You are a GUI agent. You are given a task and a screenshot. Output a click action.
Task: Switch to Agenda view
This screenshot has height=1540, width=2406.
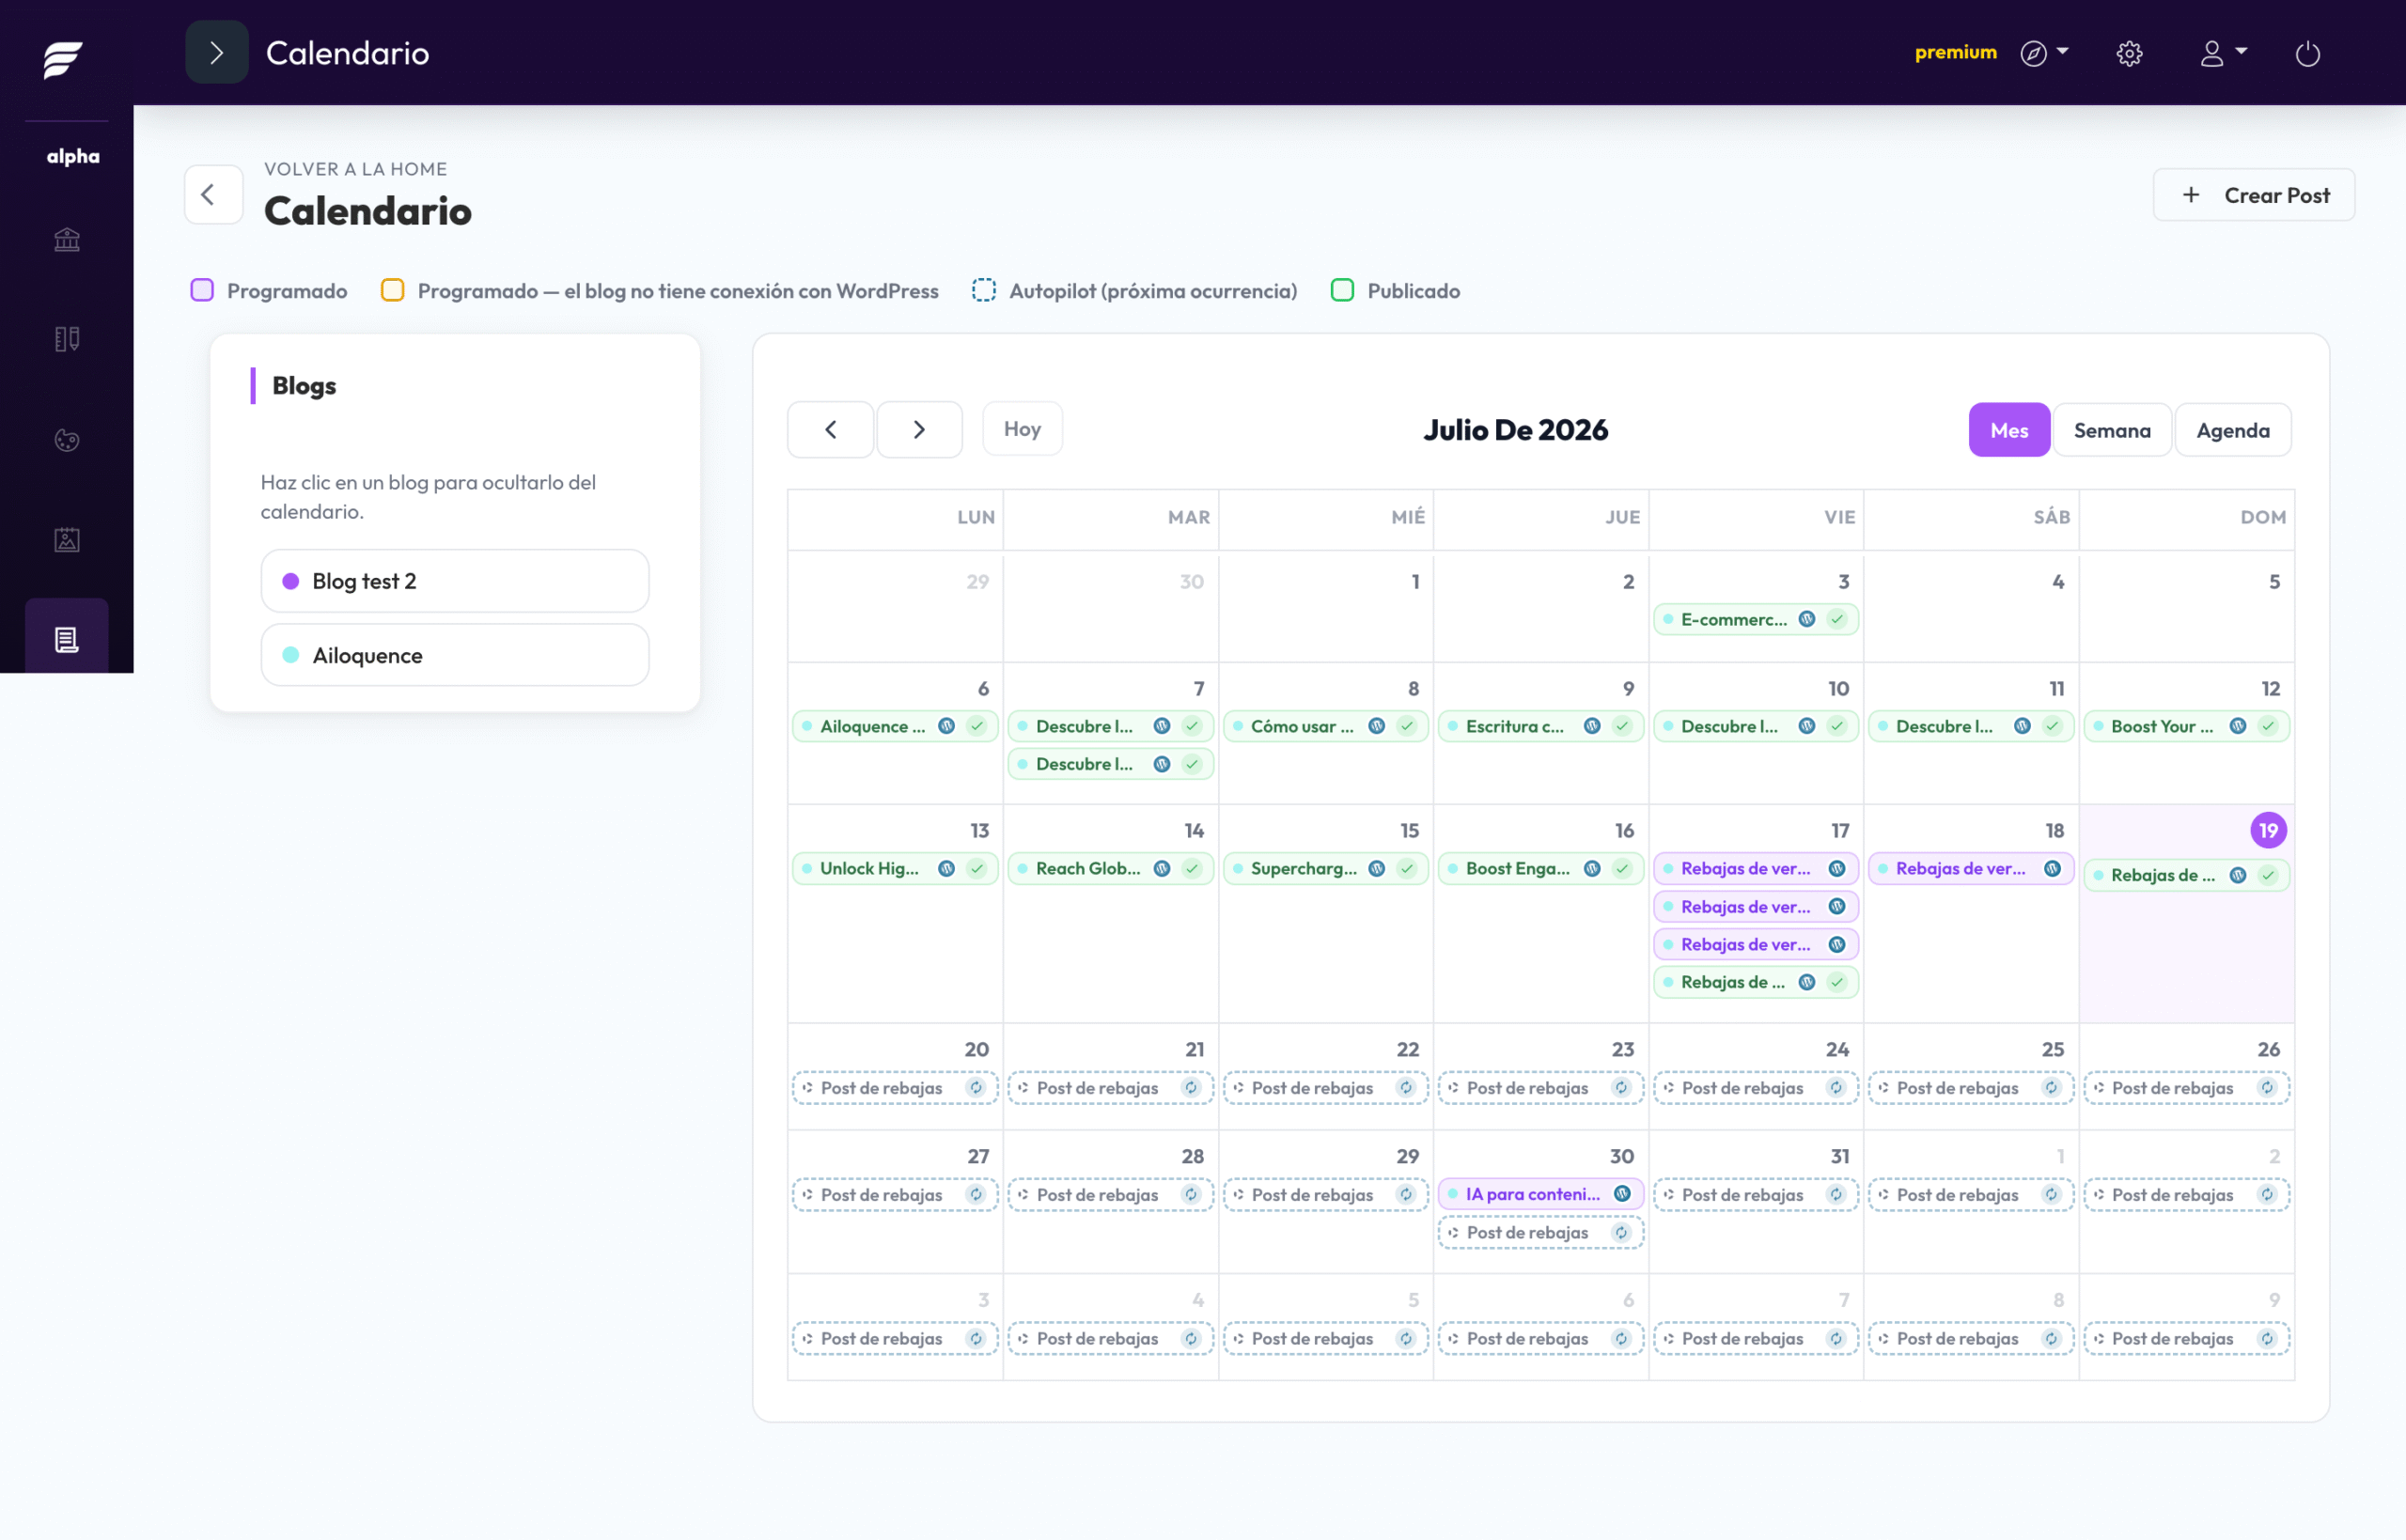(2232, 430)
